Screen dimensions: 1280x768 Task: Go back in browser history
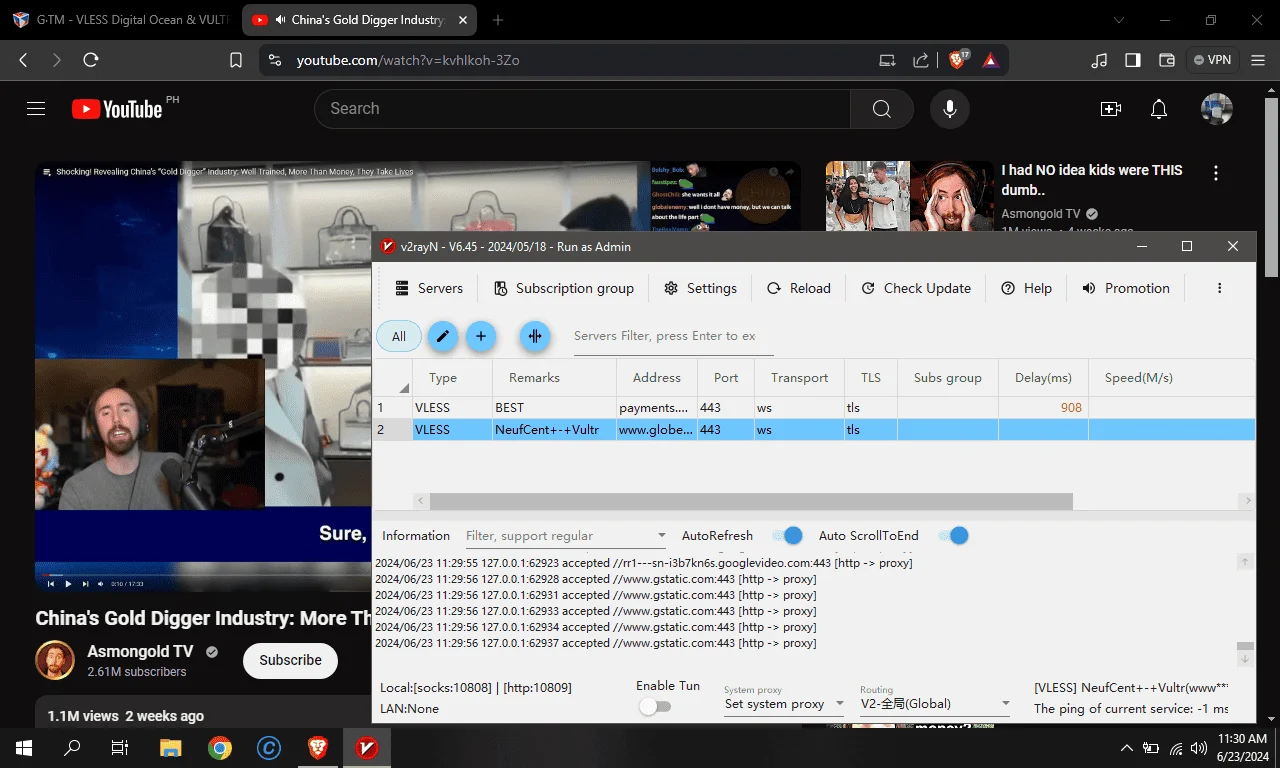coord(23,60)
